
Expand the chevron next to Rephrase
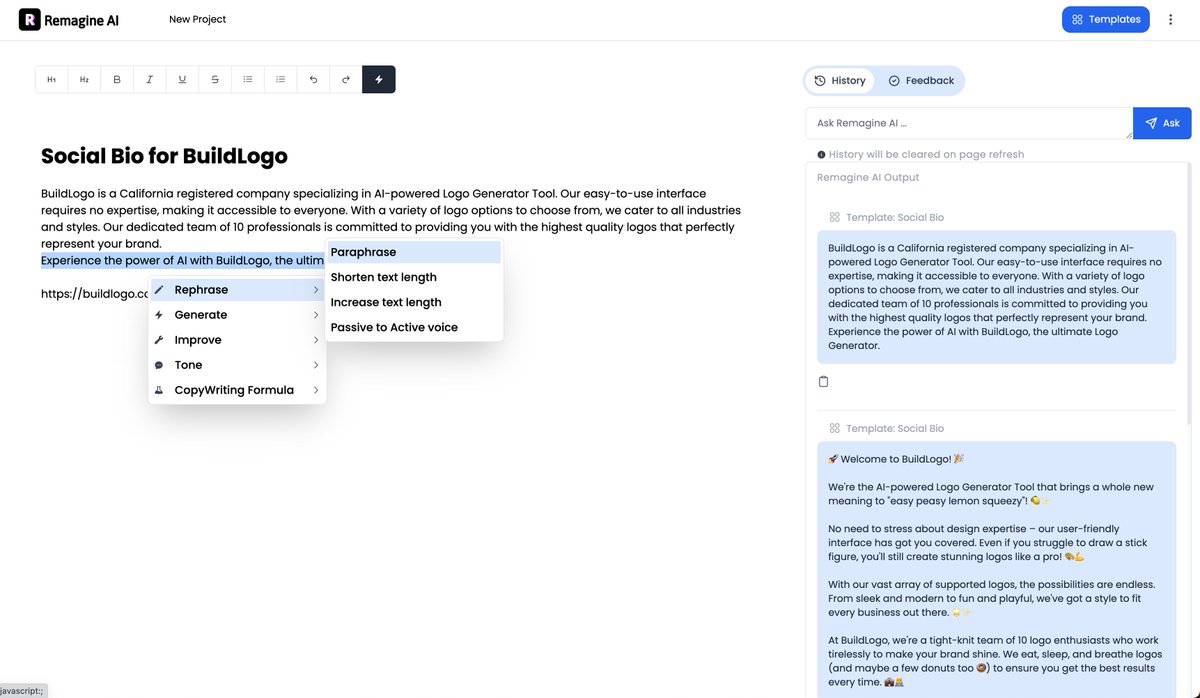316,290
